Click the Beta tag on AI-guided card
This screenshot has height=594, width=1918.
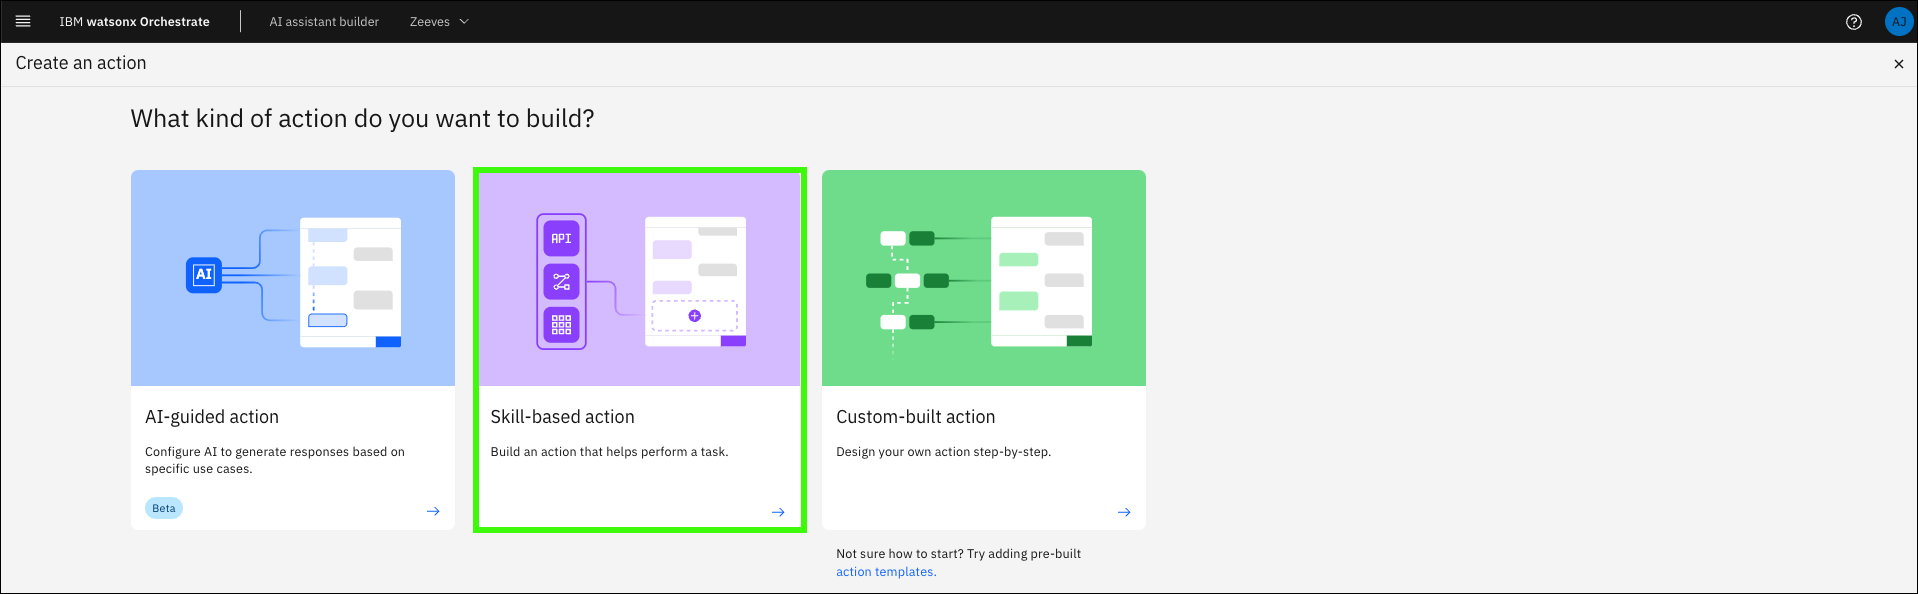[x=164, y=508]
